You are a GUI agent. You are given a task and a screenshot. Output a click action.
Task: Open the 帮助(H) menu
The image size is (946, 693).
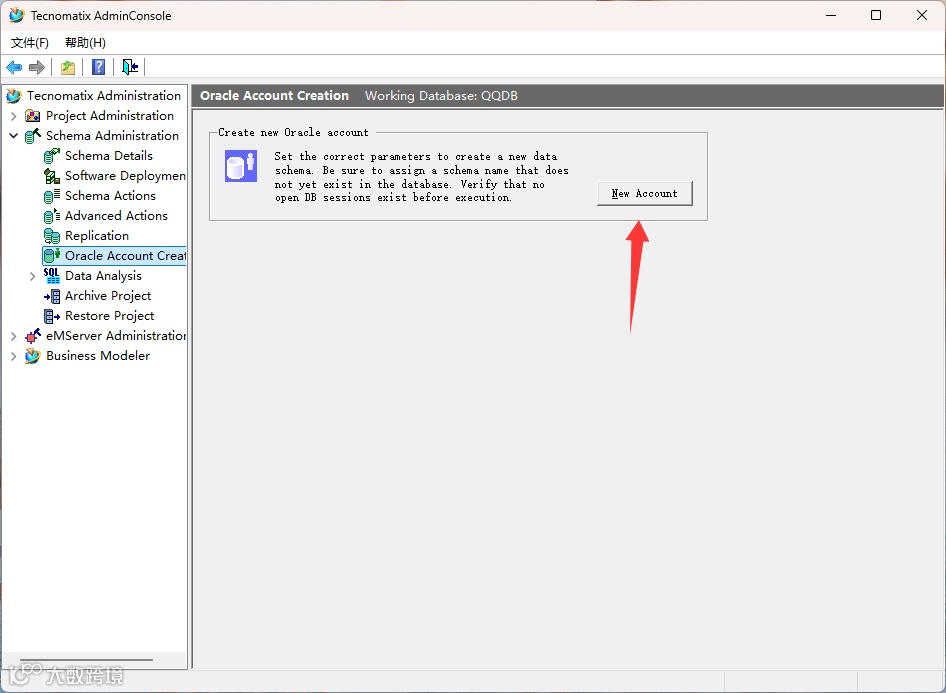[x=85, y=43]
